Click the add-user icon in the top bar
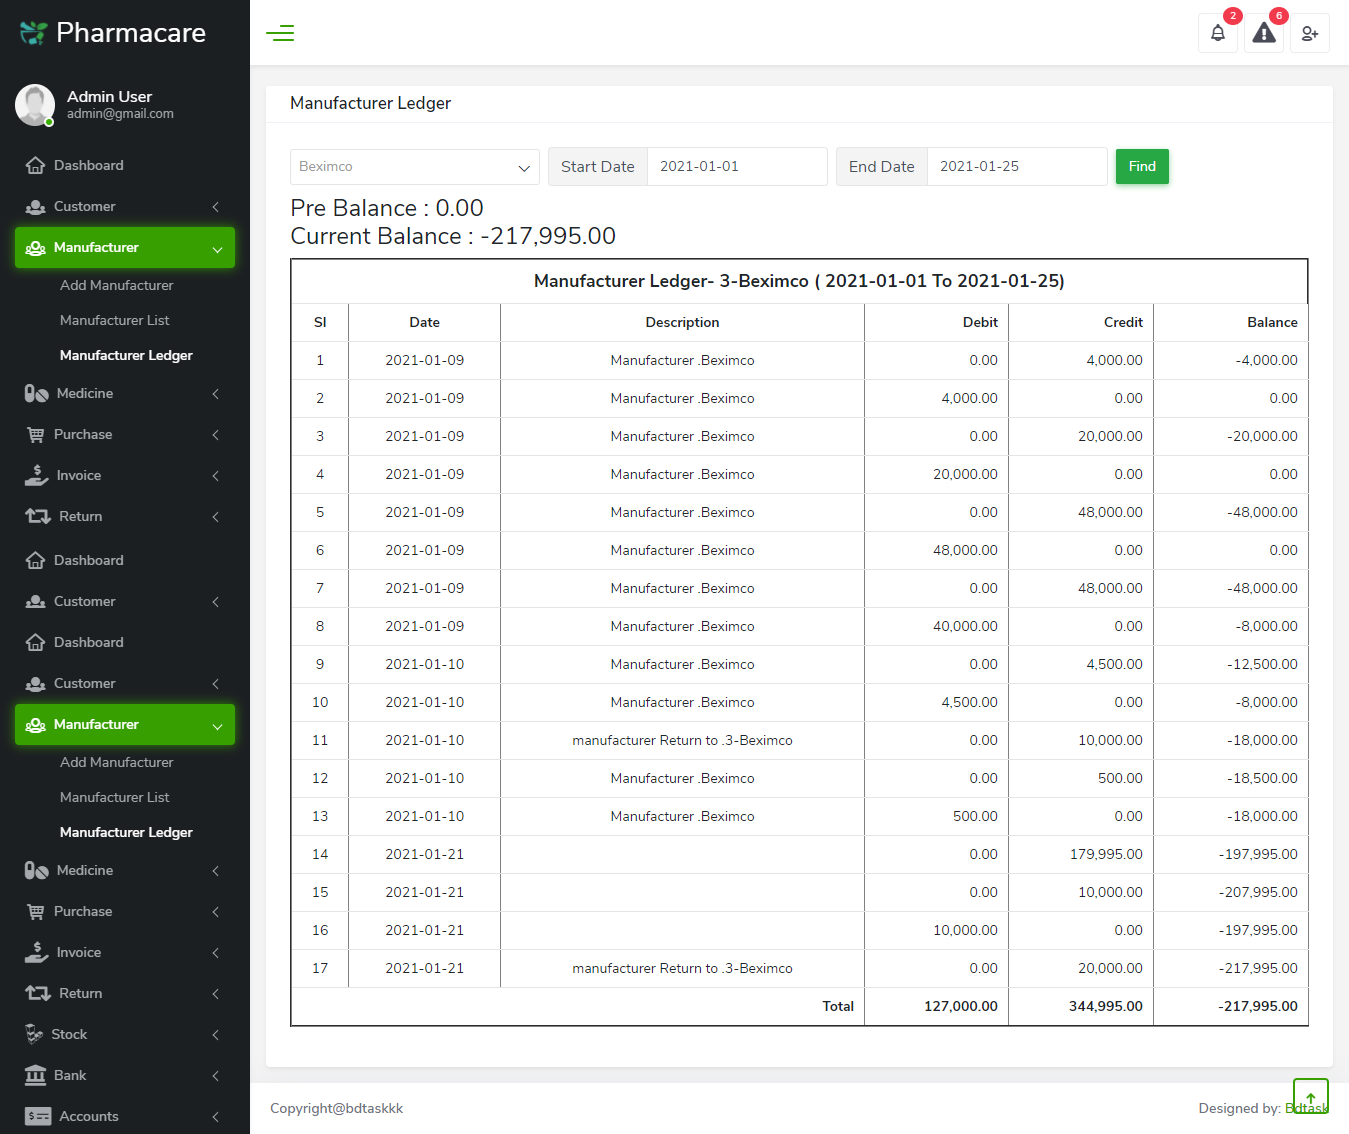The width and height of the screenshot is (1349, 1134). (x=1309, y=33)
